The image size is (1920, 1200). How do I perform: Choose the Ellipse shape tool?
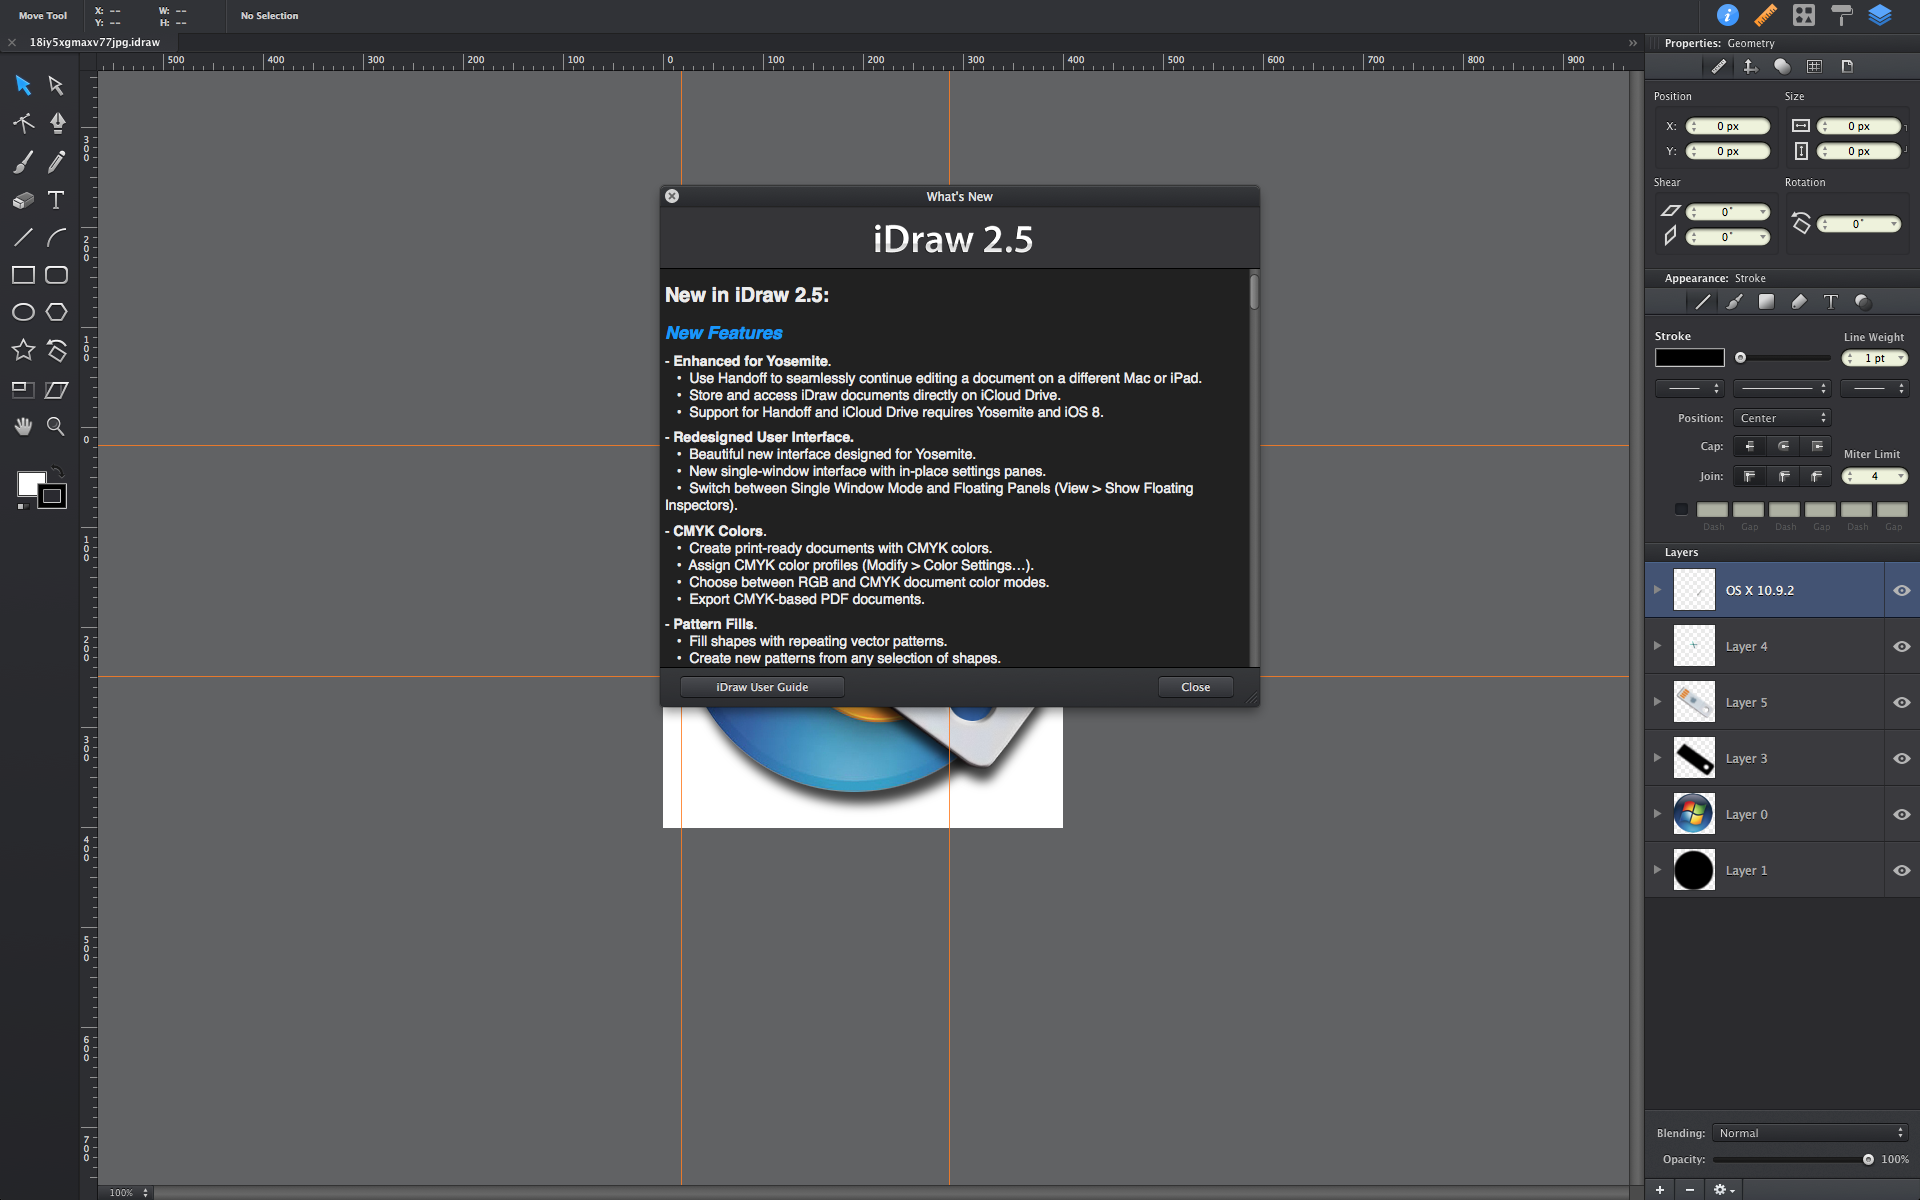point(23,312)
